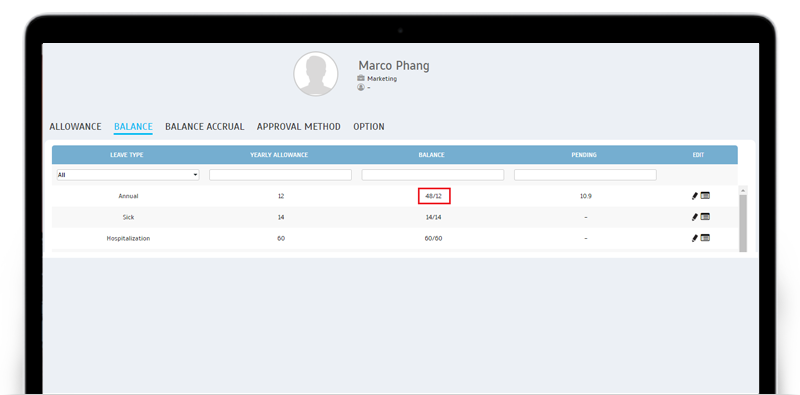Select the Option tab
The width and height of the screenshot is (800, 395).
click(x=369, y=127)
